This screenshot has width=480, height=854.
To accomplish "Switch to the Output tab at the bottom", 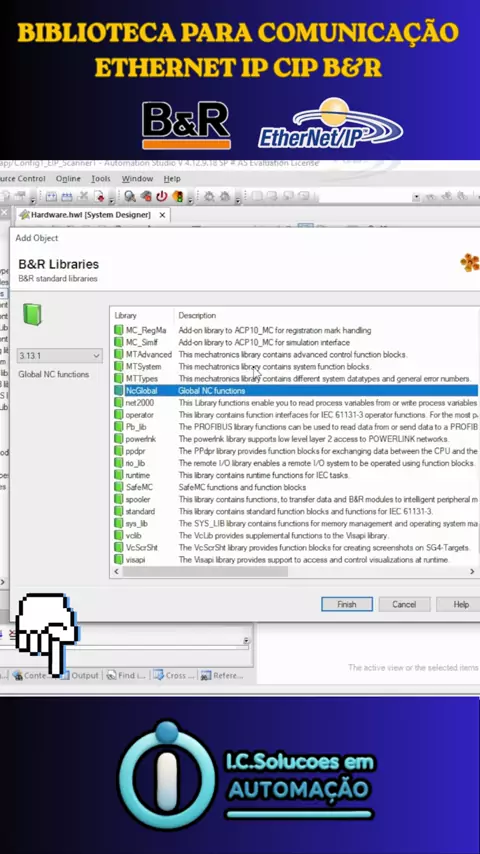I will click(80, 675).
